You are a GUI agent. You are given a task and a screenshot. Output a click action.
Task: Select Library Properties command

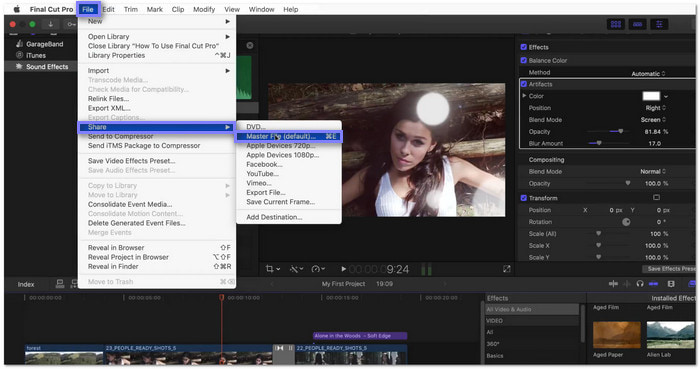click(157, 55)
